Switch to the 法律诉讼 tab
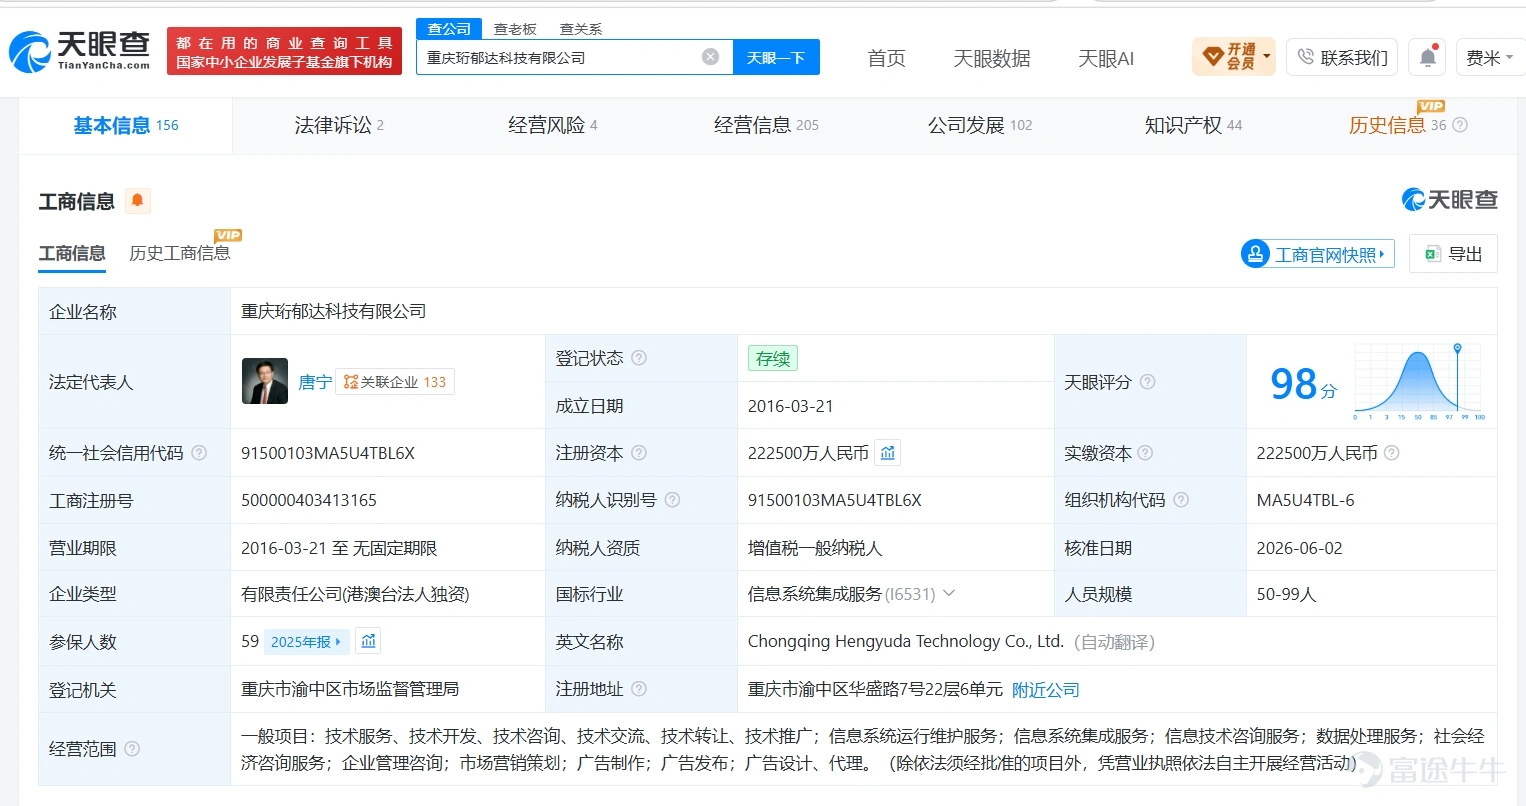The width and height of the screenshot is (1526, 806). click(x=339, y=125)
